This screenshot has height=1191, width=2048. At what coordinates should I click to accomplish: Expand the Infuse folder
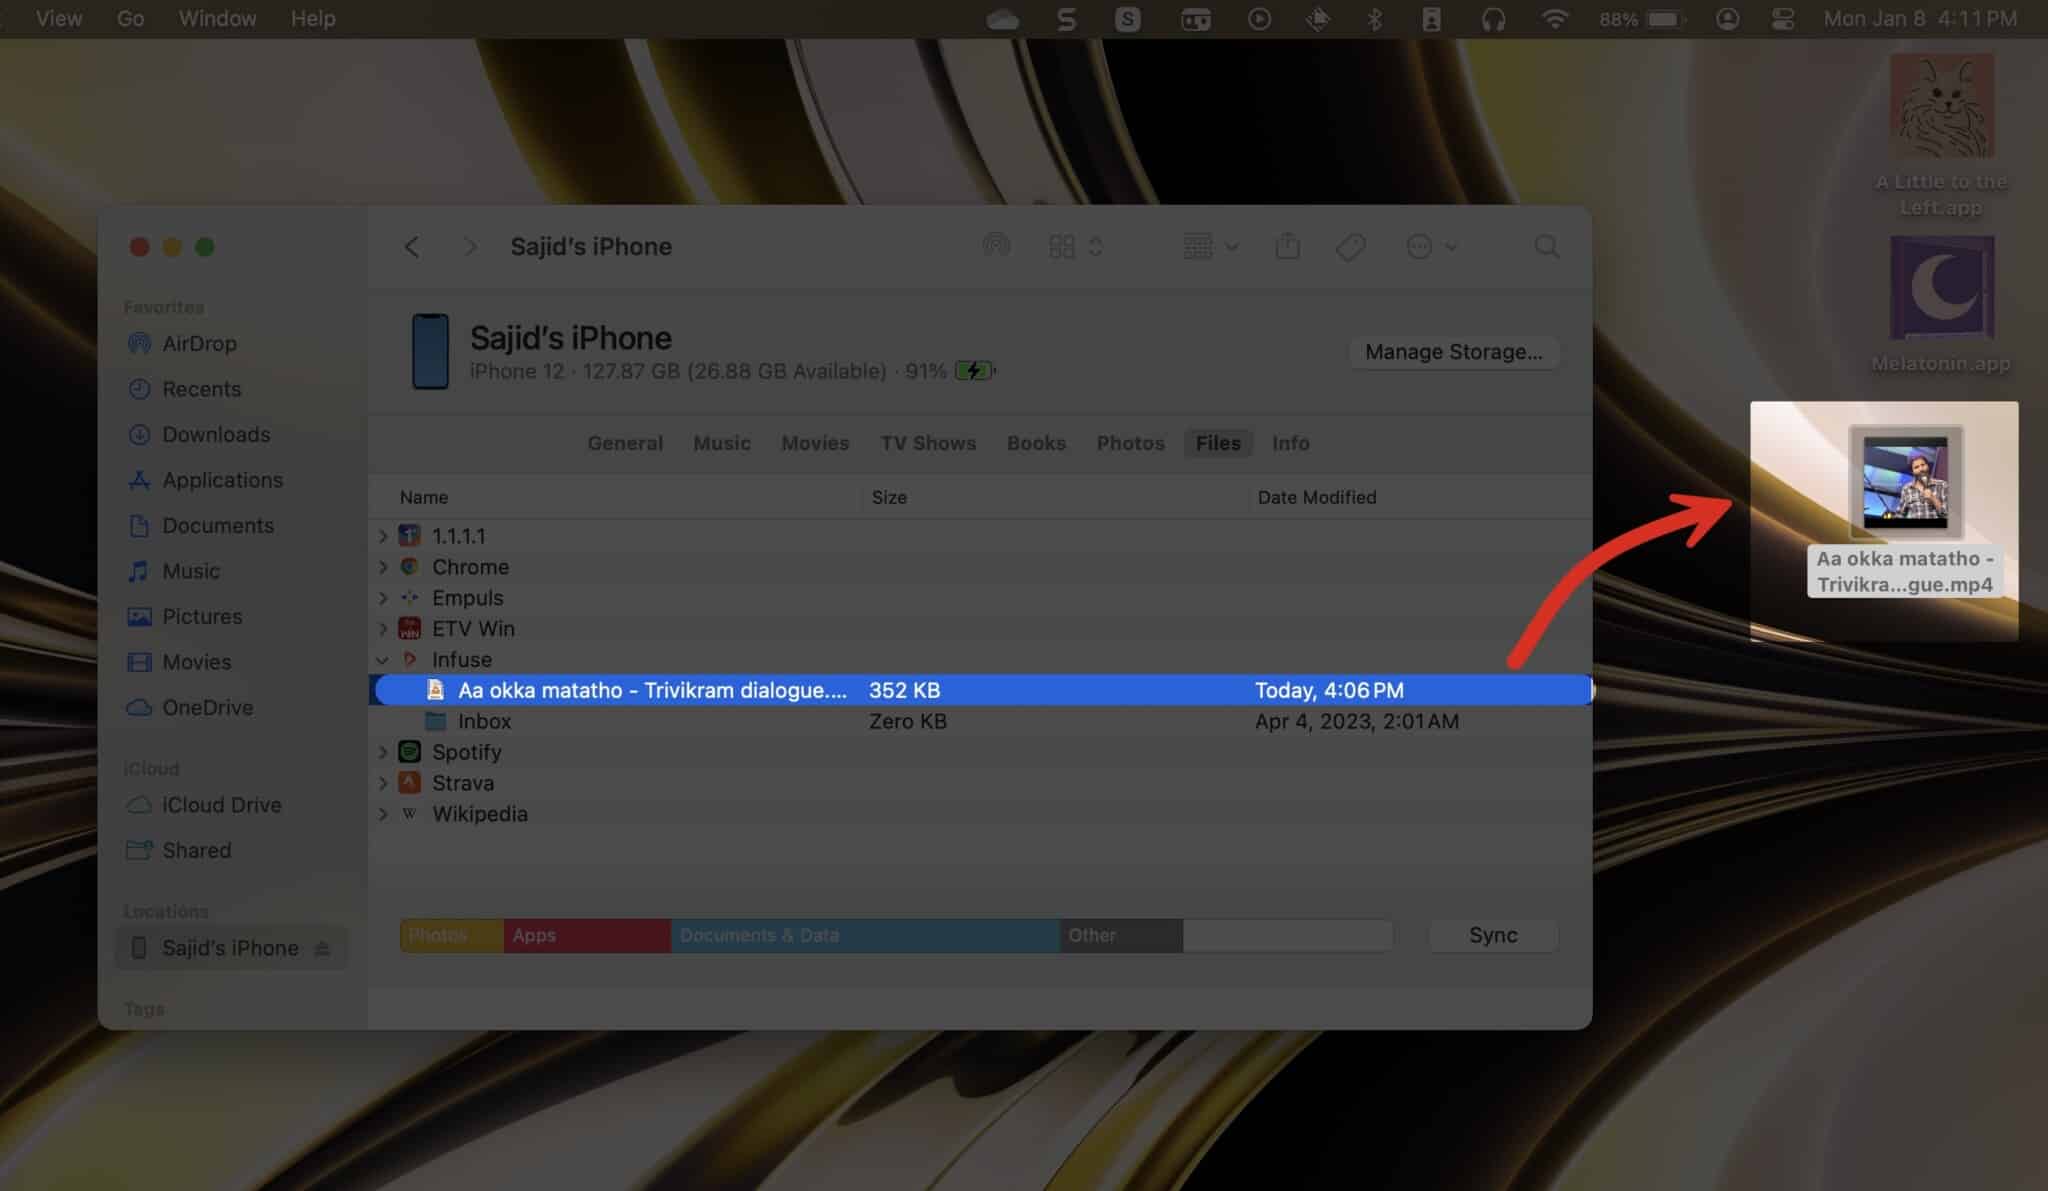point(384,658)
